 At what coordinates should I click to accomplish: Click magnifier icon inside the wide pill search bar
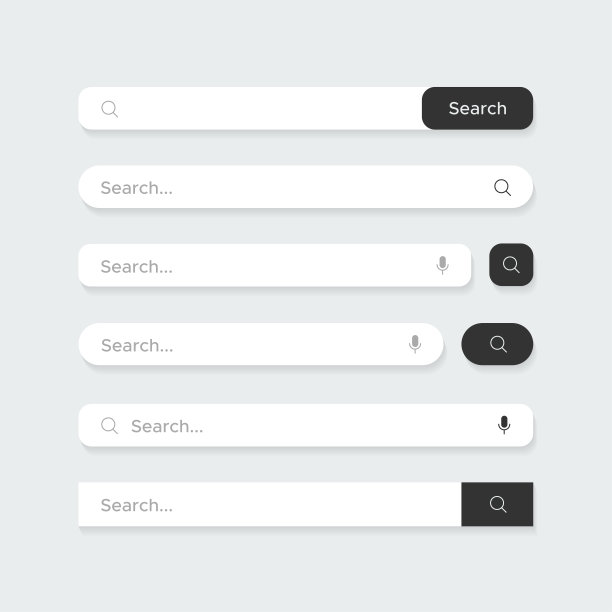(x=503, y=187)
